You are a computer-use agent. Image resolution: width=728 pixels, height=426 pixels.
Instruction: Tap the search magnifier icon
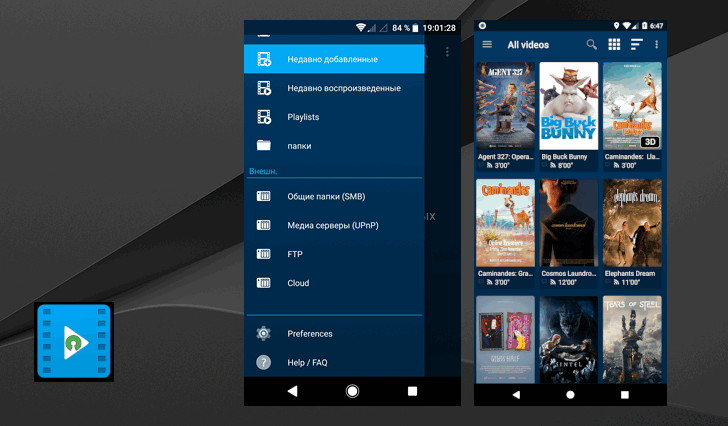point(592,45)
